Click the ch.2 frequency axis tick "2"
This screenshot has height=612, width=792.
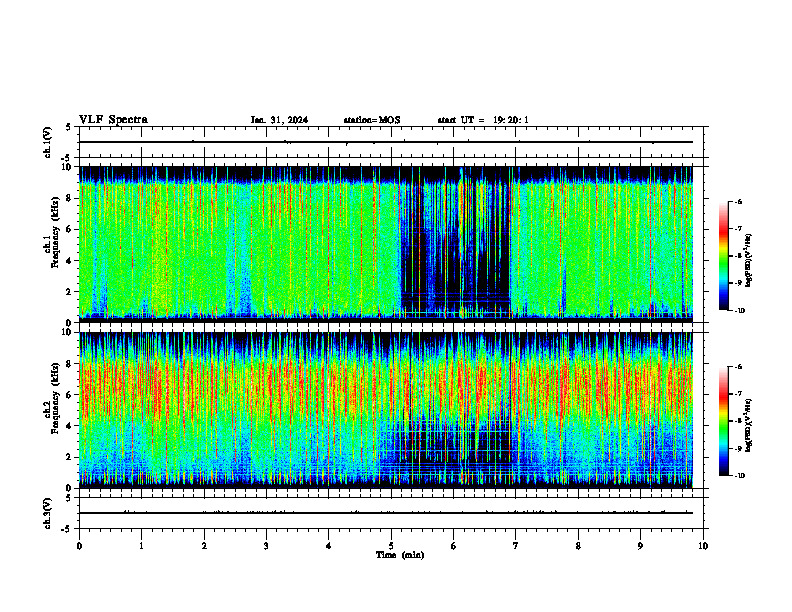click(71, 457)
